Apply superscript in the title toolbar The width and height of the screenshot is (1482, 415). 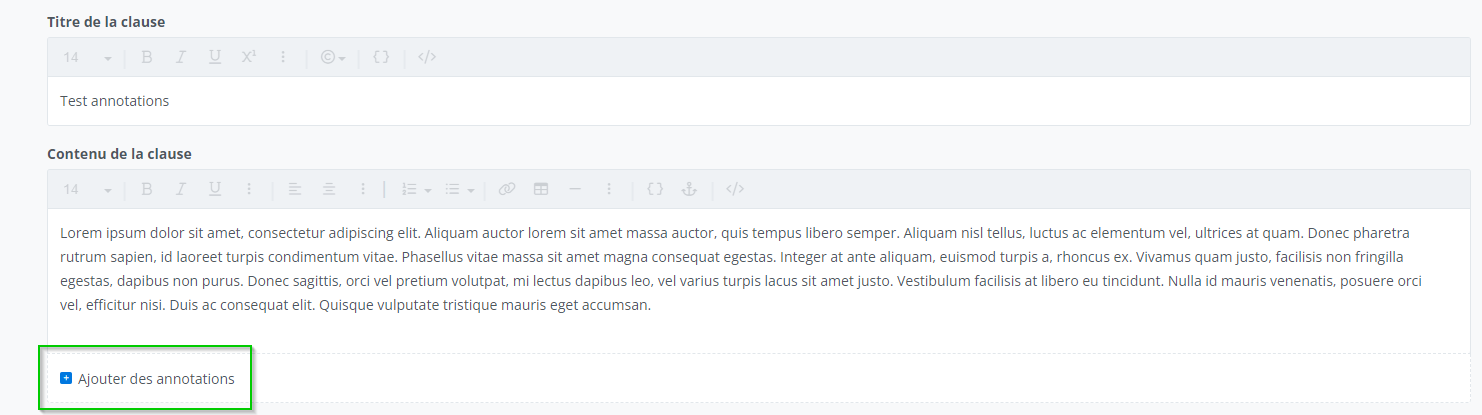[x=249, y=58]
